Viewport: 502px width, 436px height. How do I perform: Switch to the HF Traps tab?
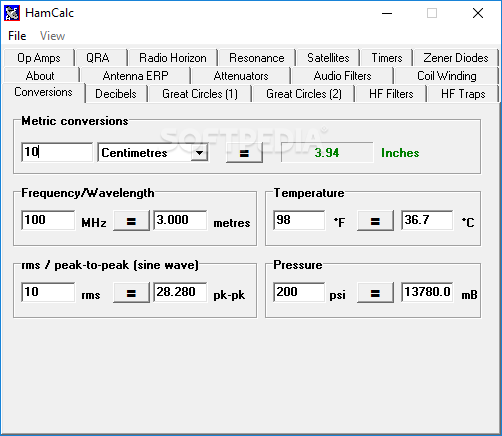pyautogui.click(x=463, y=94)
